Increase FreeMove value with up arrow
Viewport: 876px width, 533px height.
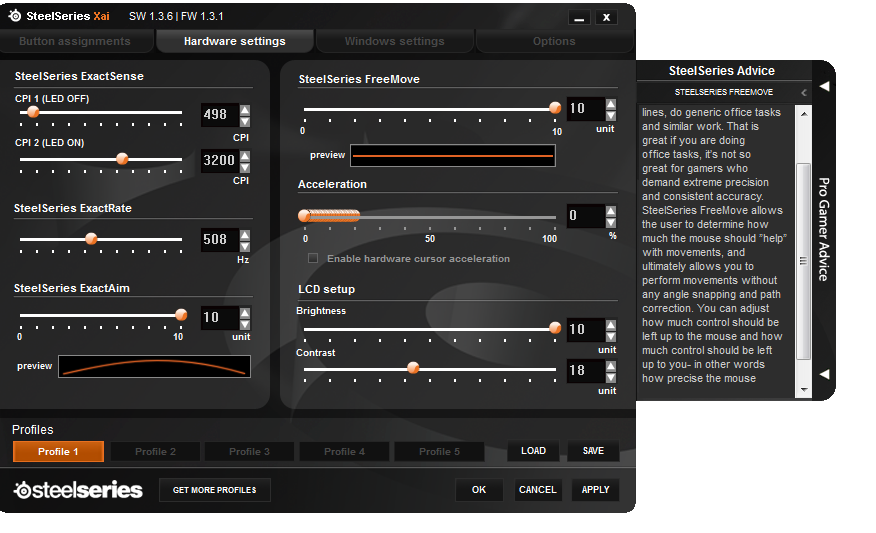click(x=611, y=102)
